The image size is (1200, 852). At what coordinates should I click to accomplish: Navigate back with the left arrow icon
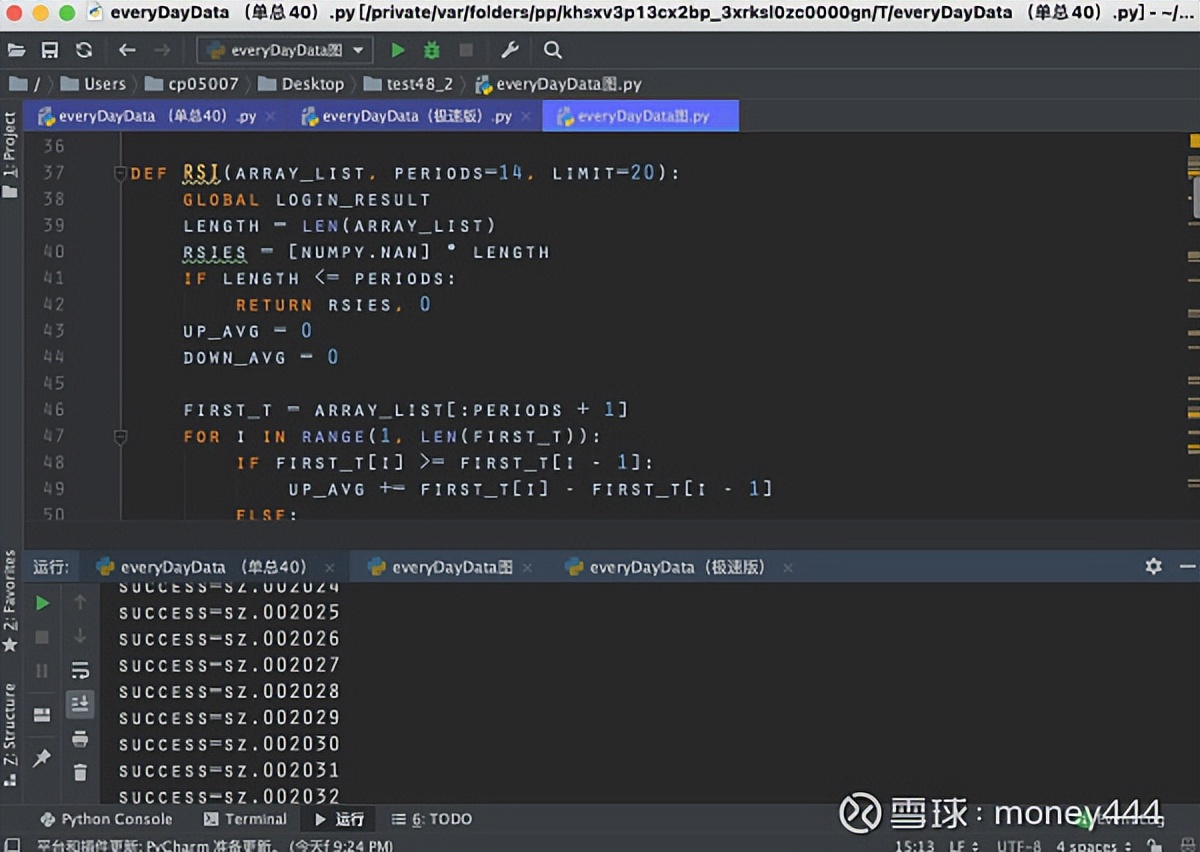pyautogui.click(x=127, y=50)
